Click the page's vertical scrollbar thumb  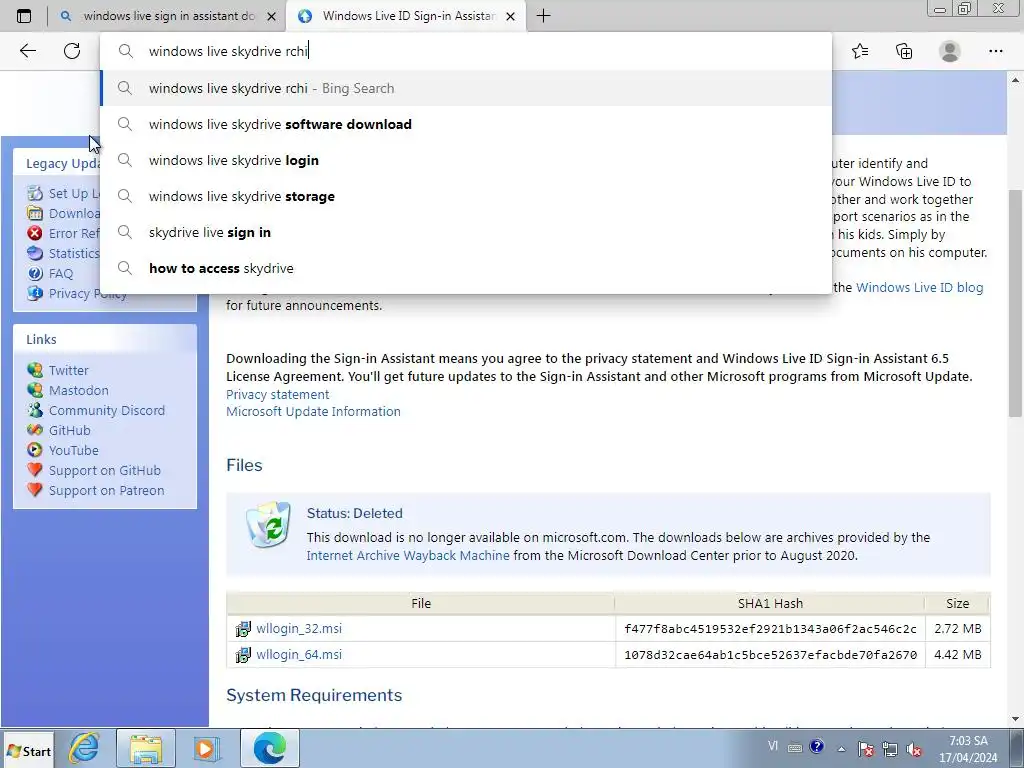[1015, 304]
